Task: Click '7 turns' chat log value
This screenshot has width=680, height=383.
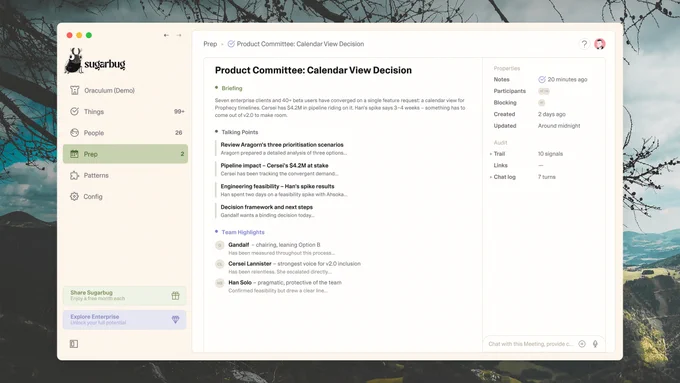Action: tap(546, 177)
